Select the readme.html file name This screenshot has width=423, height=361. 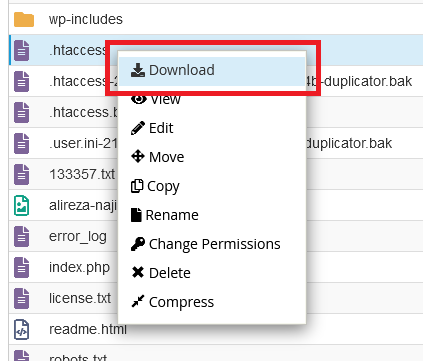pyautogui.click(x=88, y=329)
